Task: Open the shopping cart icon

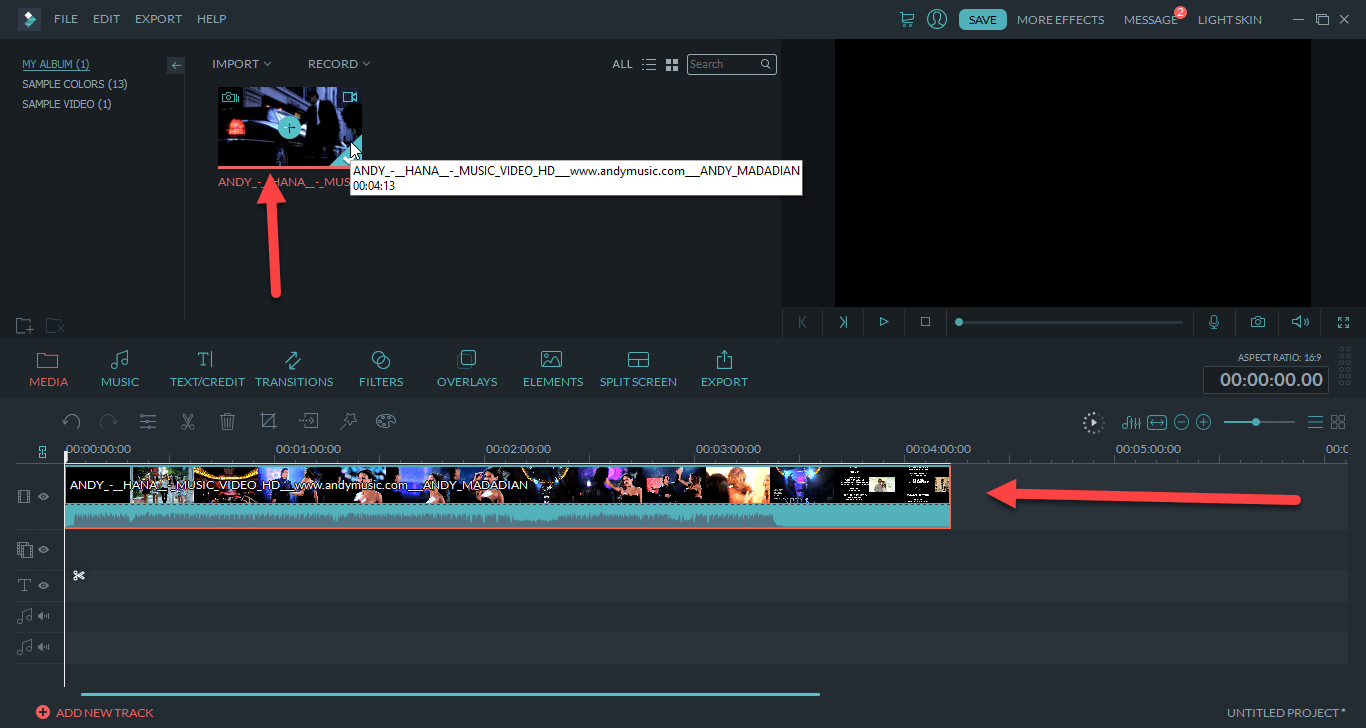Action: coord(907,19)
